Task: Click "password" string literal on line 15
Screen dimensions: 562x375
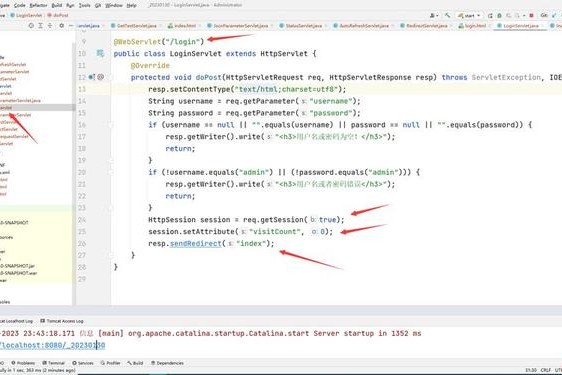Action: (x=330, y=113)
